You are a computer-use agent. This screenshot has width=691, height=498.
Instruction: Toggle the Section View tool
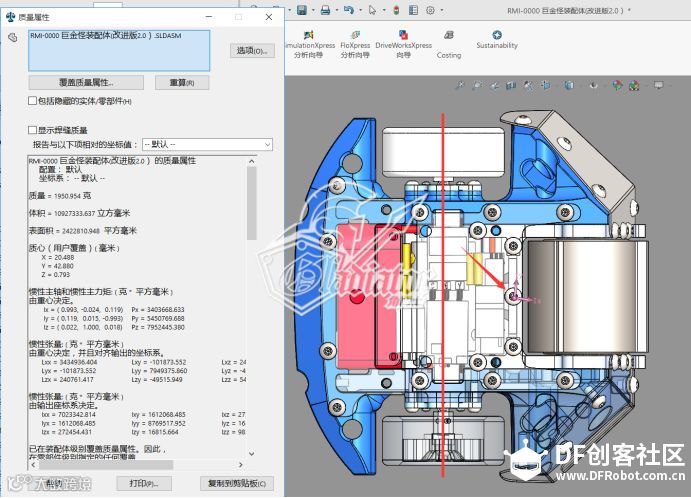(511, 85)
